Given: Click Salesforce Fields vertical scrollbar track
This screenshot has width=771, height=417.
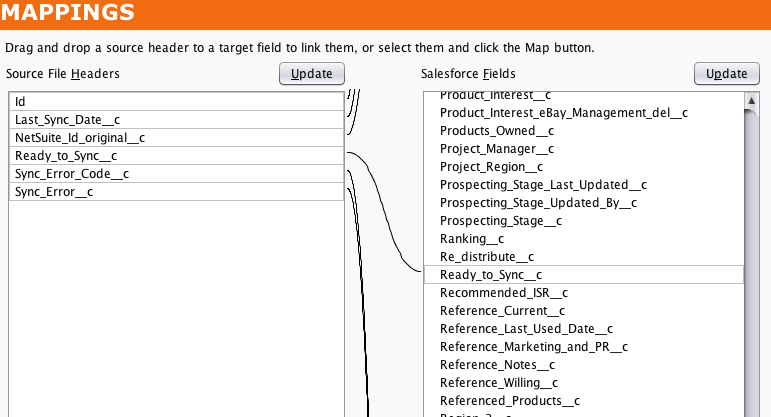Looking at the screenshot, I should click(750, 300).
